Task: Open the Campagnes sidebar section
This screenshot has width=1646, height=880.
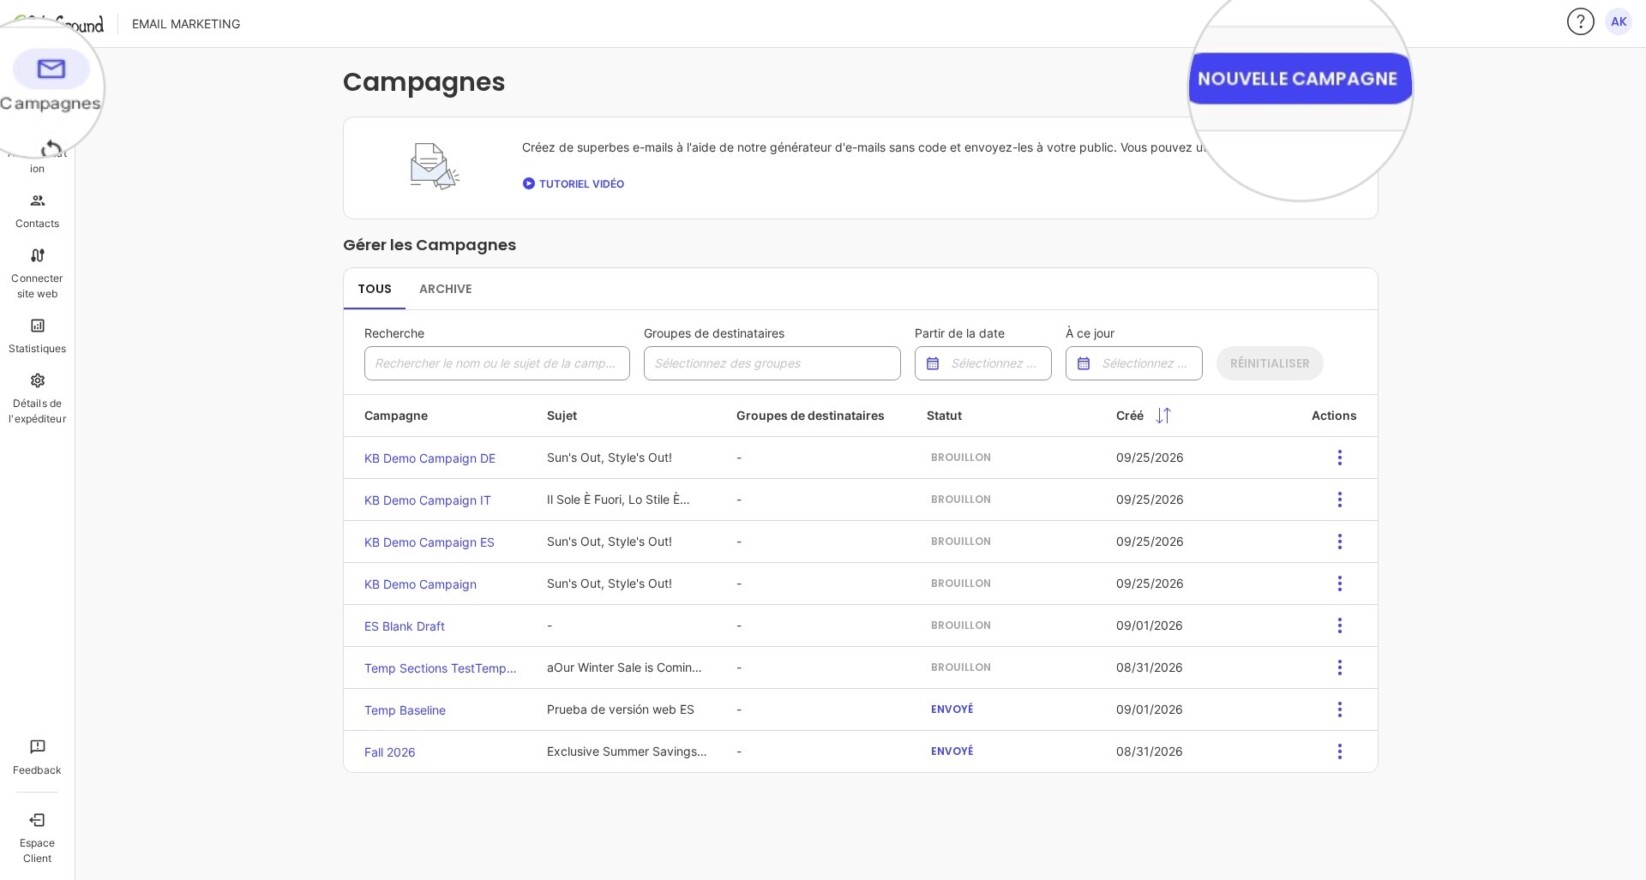Action: [x=51, y=82]
